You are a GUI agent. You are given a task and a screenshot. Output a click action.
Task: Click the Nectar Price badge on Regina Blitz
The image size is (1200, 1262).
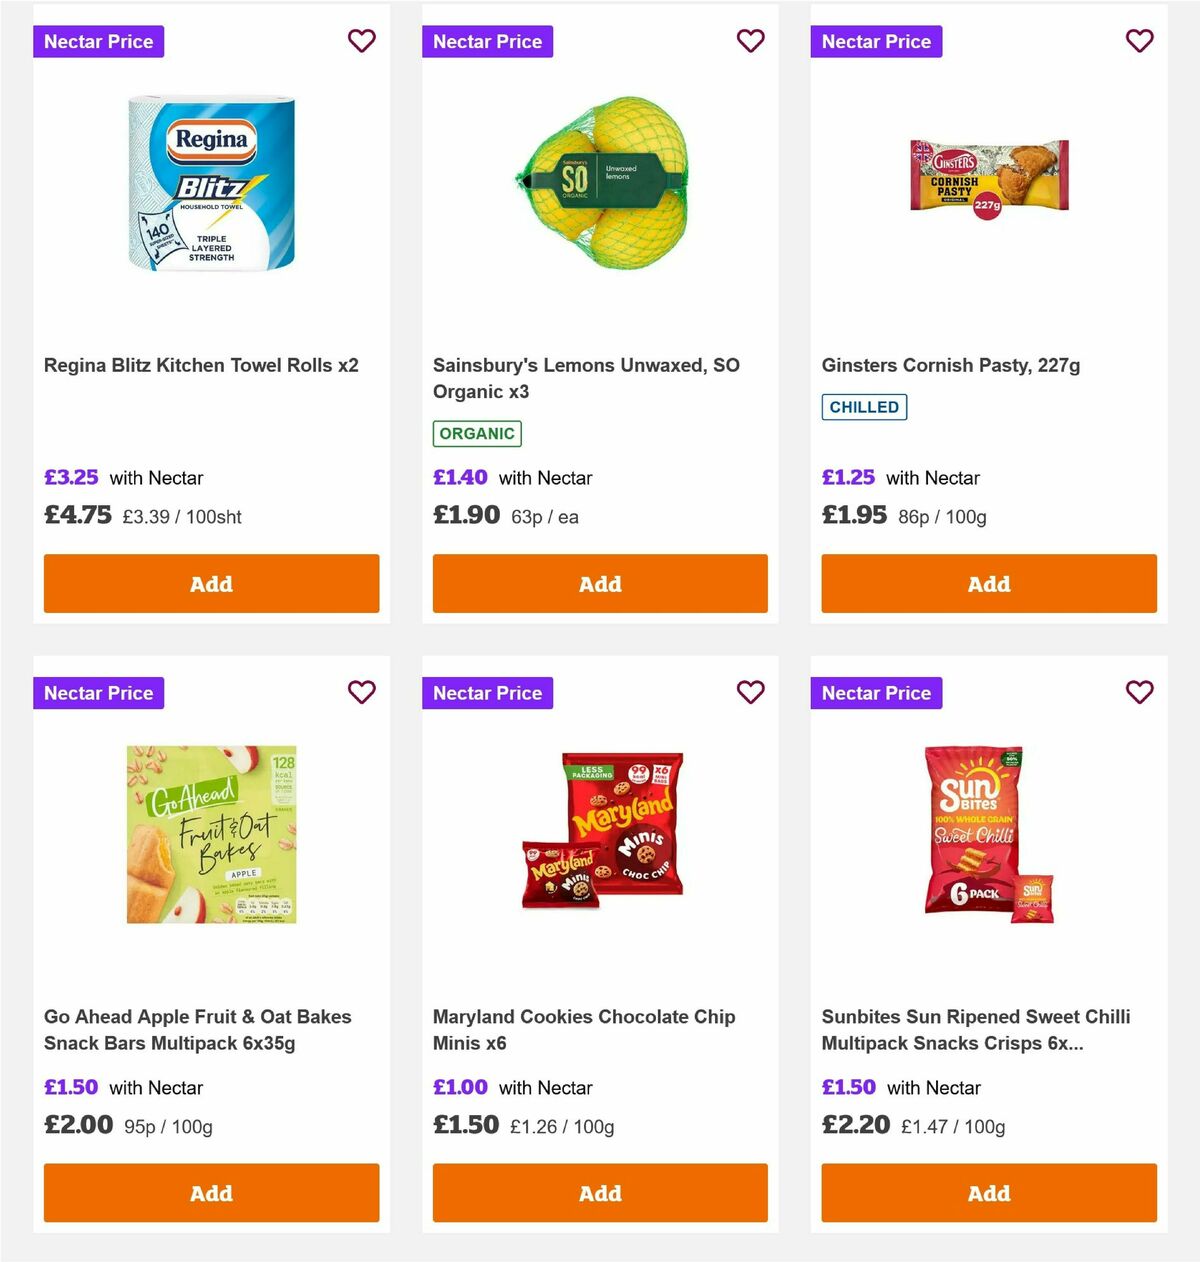(98, 41)
